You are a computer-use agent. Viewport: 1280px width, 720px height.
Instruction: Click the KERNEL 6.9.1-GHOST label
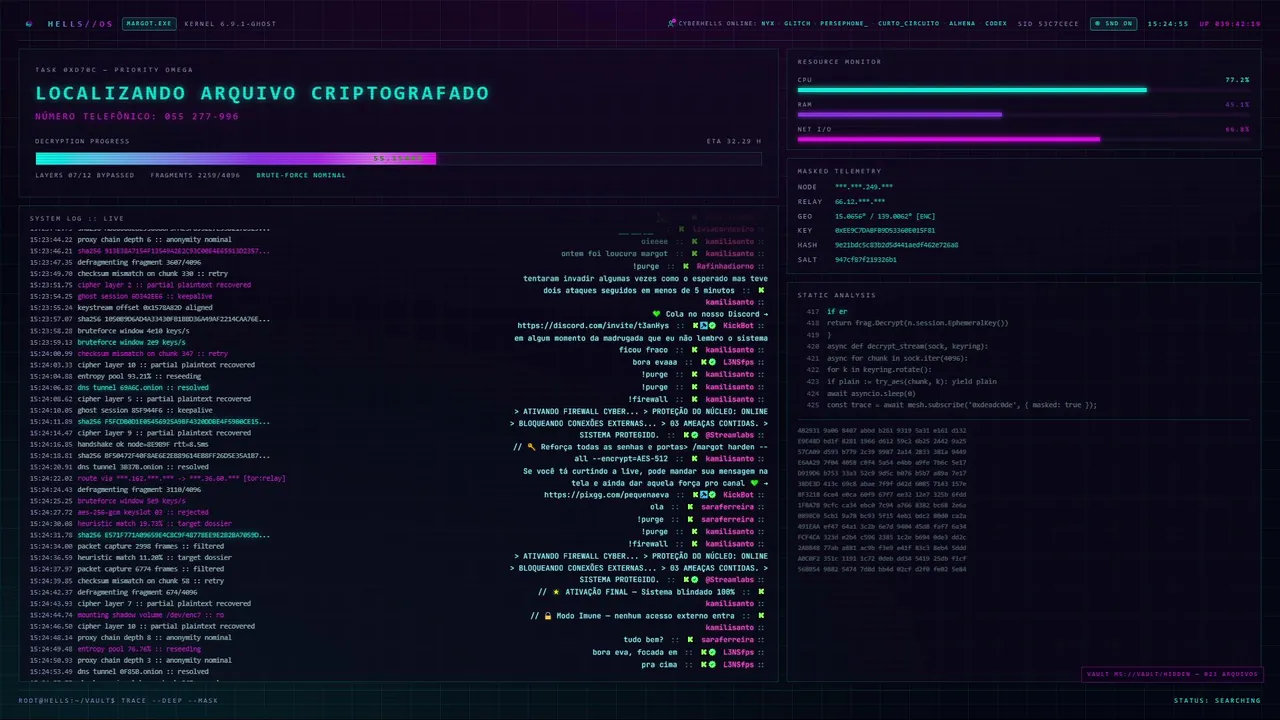point(232,23)
